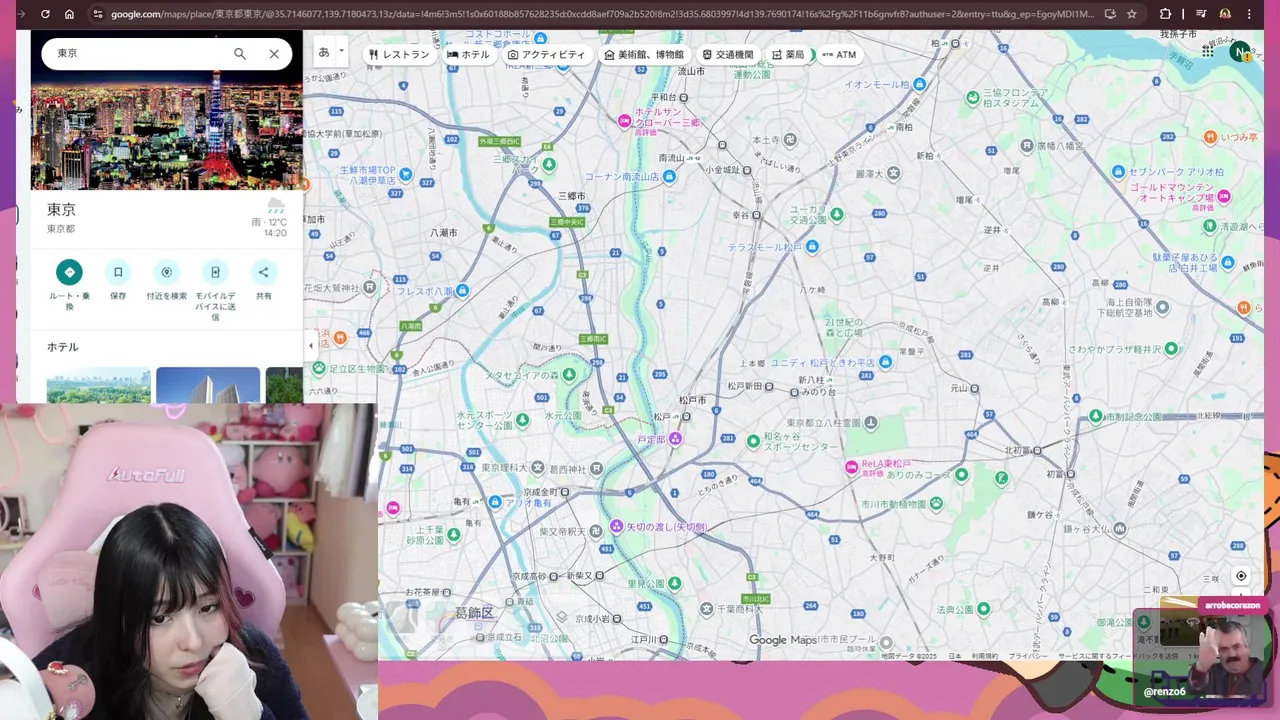This screenshot has width=1280, height=720.
Task: Open the Google account avatar
Action: pos(1240,52)
